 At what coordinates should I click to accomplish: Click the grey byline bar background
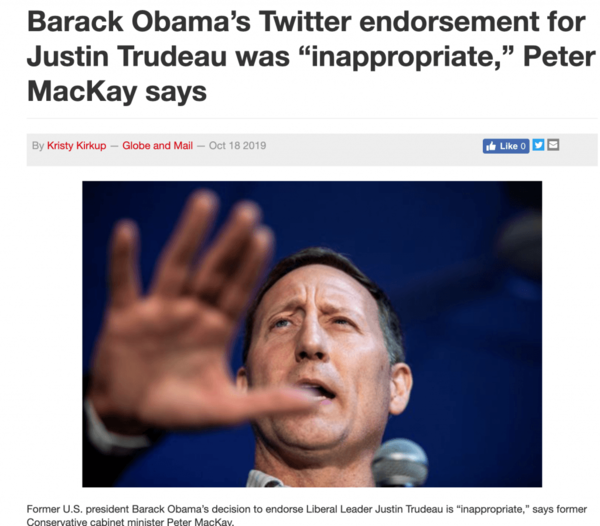(312, 150)
